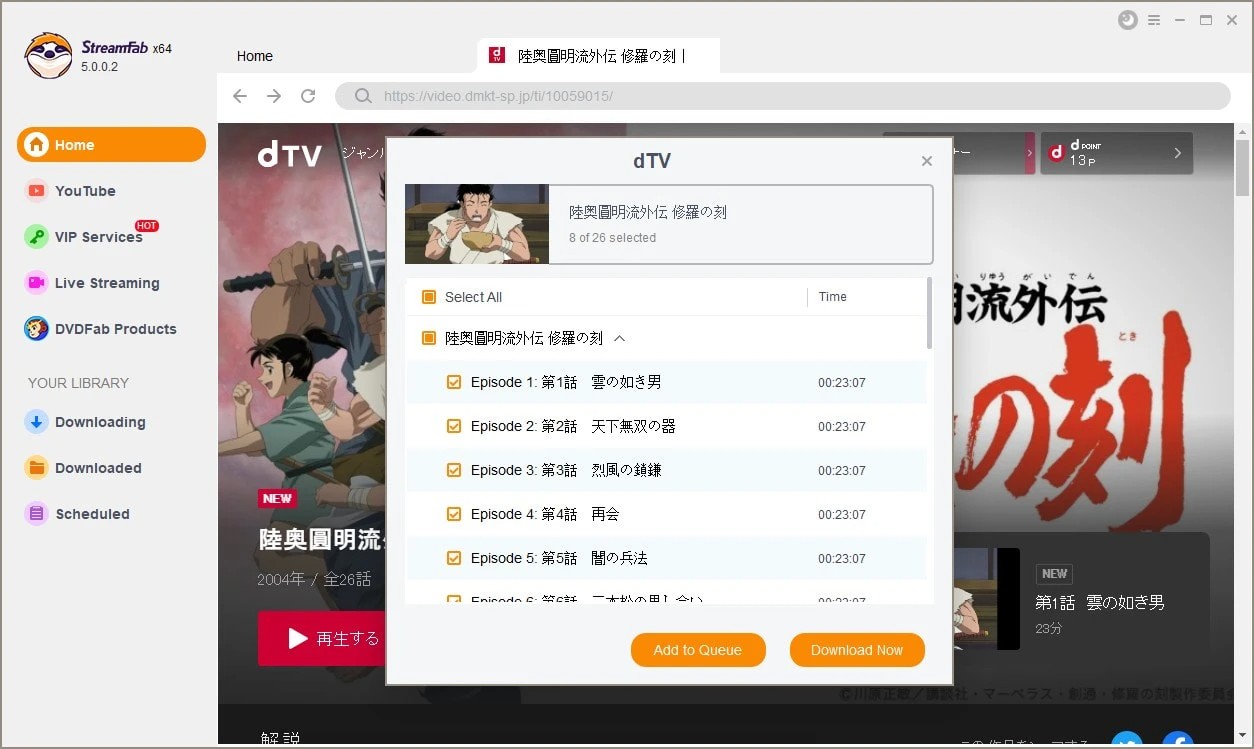
Task: Click the YouTube play icon
Action: coord(36,191)
